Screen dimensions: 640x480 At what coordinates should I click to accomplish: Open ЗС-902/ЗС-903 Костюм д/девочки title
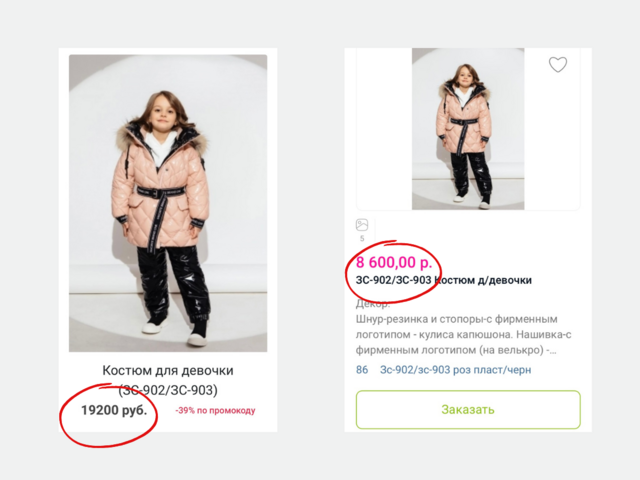point(443,280)
